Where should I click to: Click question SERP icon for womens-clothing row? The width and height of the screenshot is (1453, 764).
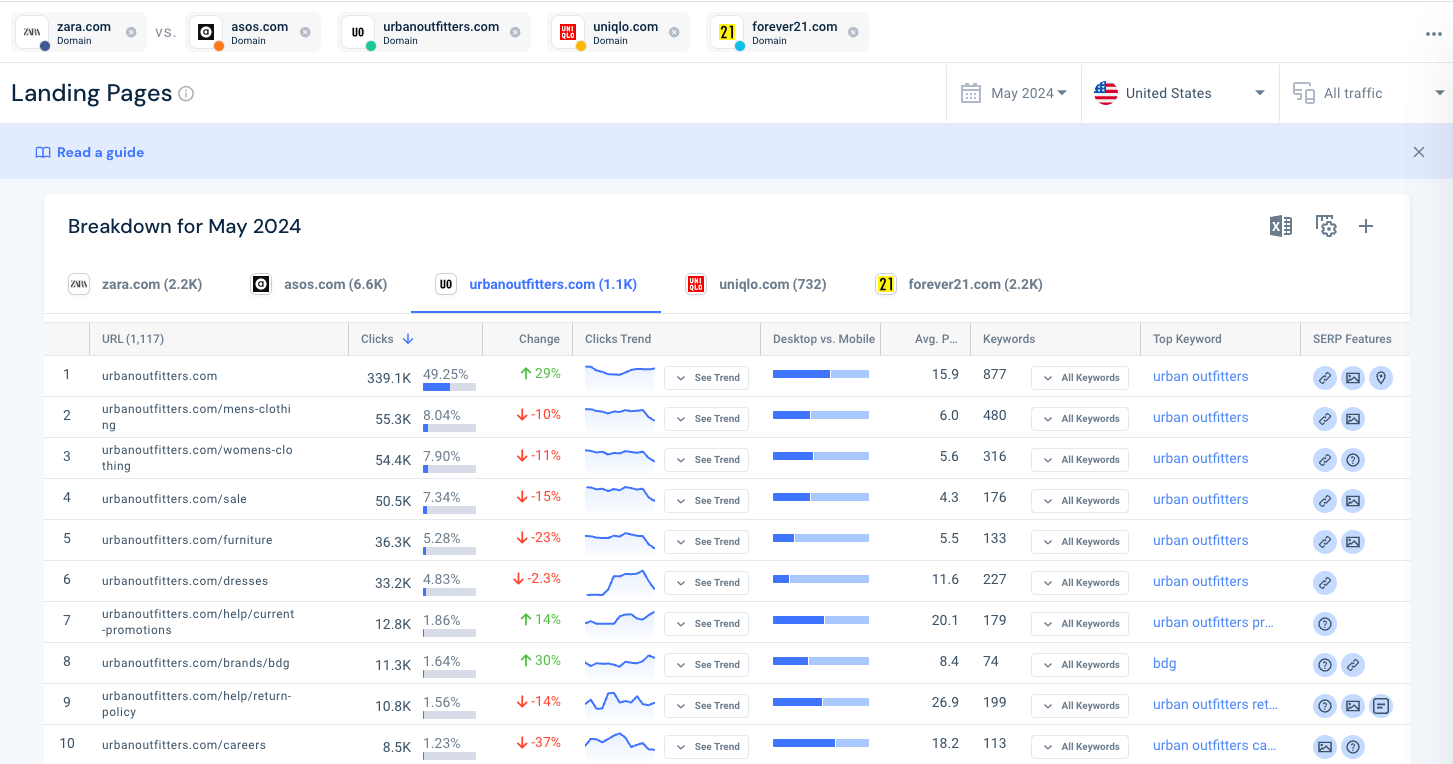1353,460
